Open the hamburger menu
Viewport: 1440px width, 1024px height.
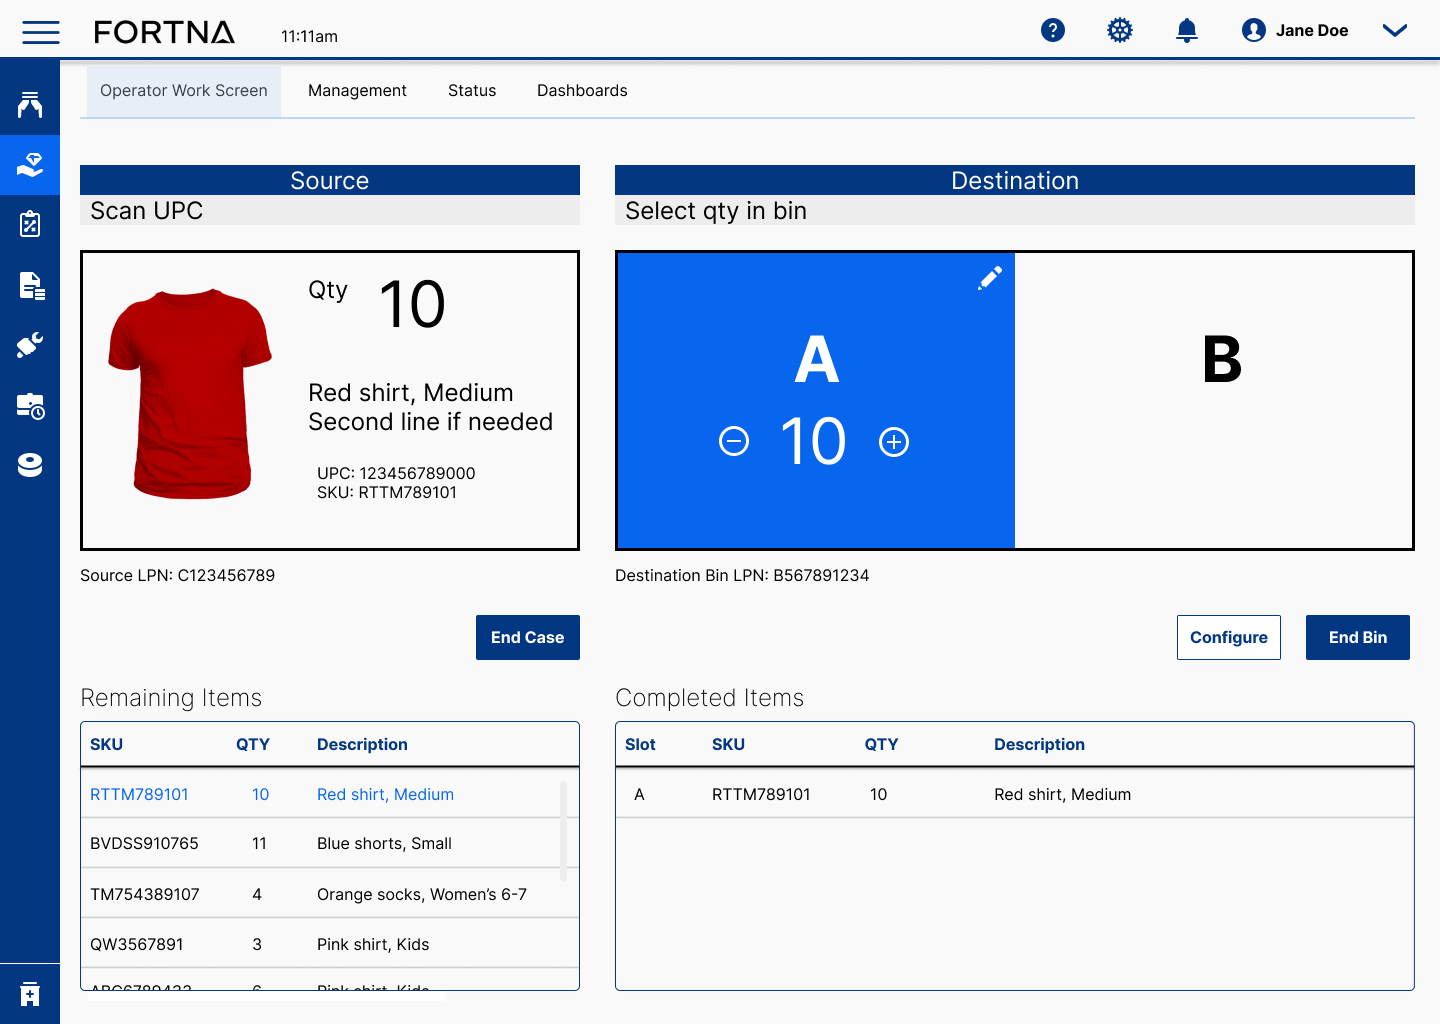pos(41,32)
